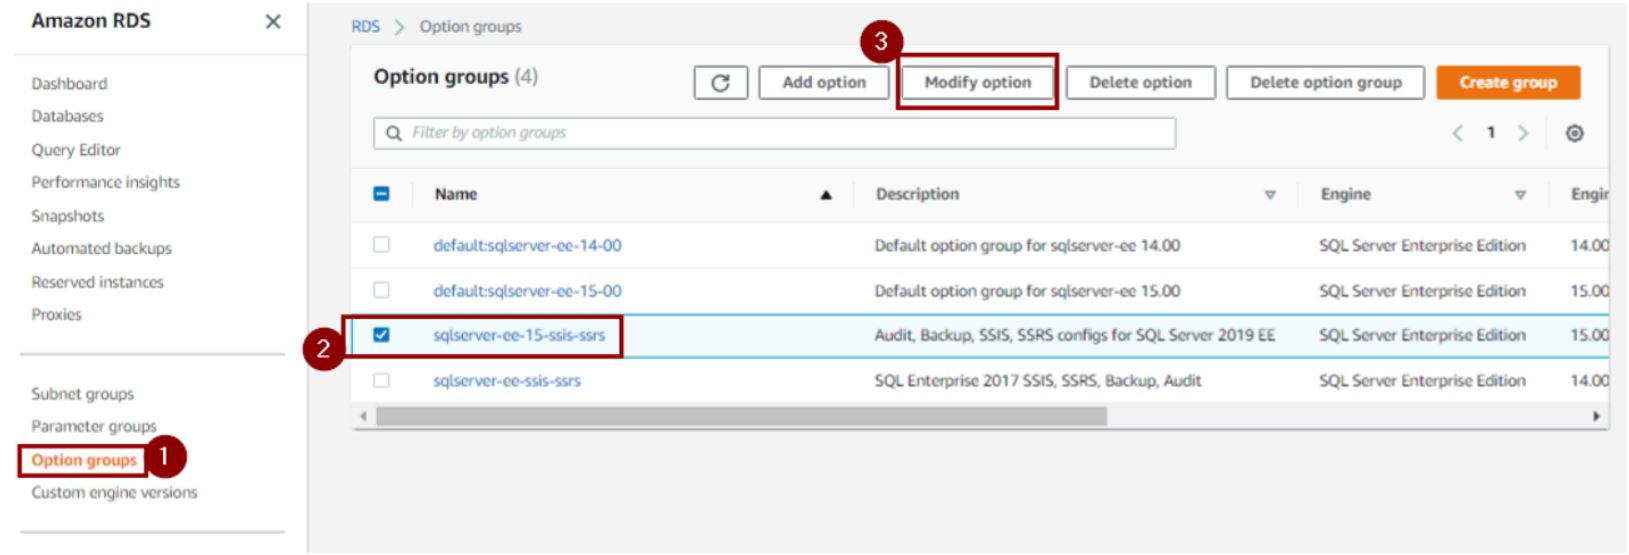Click 'SQL Enterprise 2017 SSIS, SSRS' description
1629x555 pixels.
click(x=1038, y=381)
